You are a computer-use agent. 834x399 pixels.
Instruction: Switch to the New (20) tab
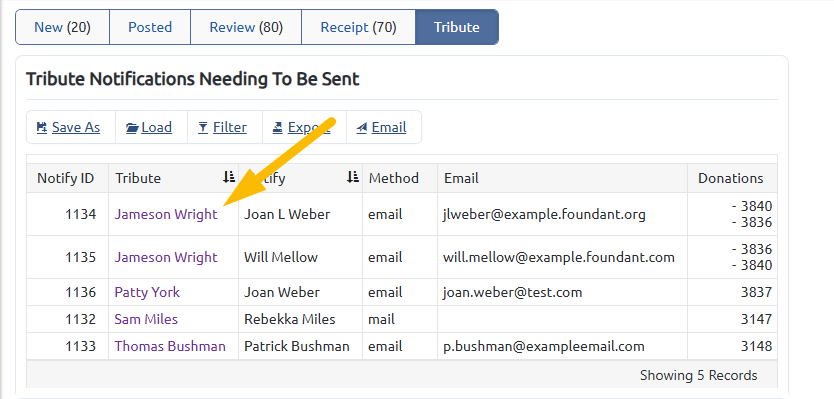click(x=62, y=27)
